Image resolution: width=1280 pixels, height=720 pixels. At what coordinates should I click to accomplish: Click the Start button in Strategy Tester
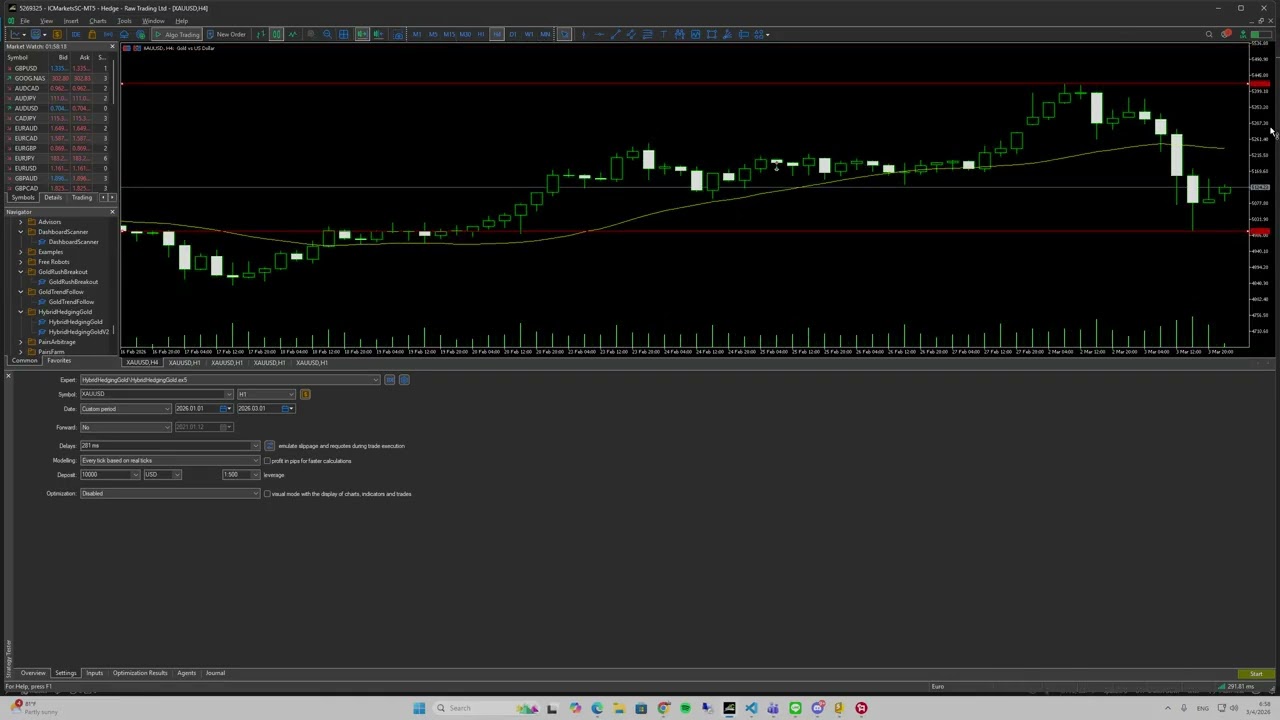click(x=1256, y=674)
